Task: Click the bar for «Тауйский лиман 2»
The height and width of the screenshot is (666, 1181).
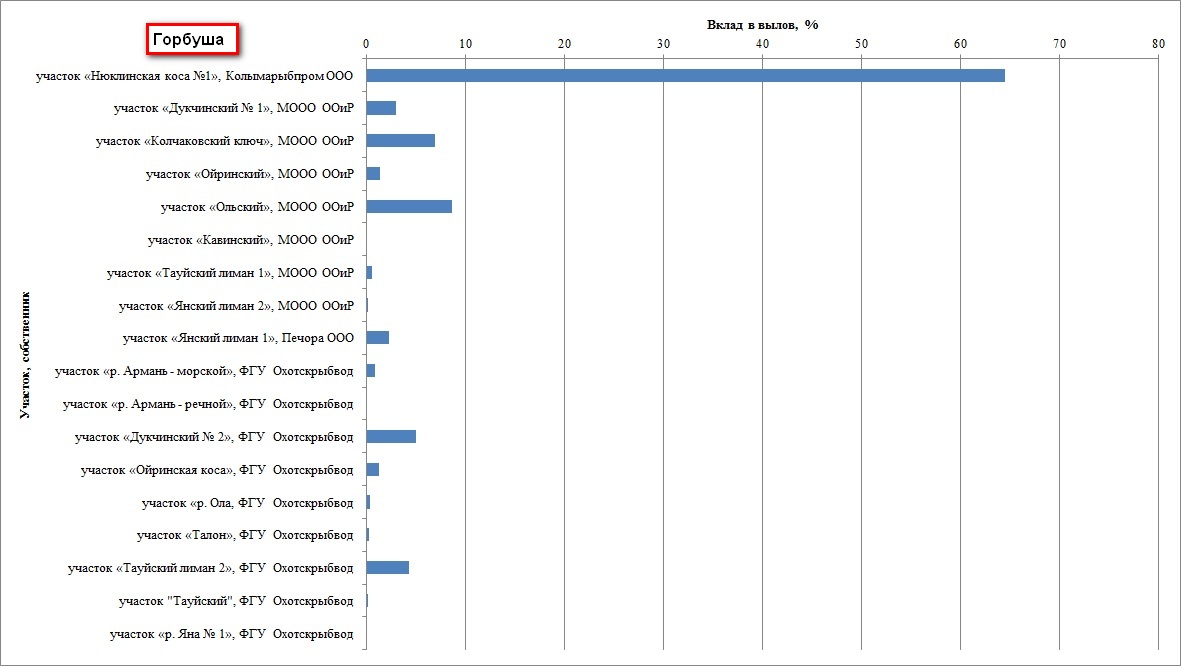Action: [x=388, y=568]
